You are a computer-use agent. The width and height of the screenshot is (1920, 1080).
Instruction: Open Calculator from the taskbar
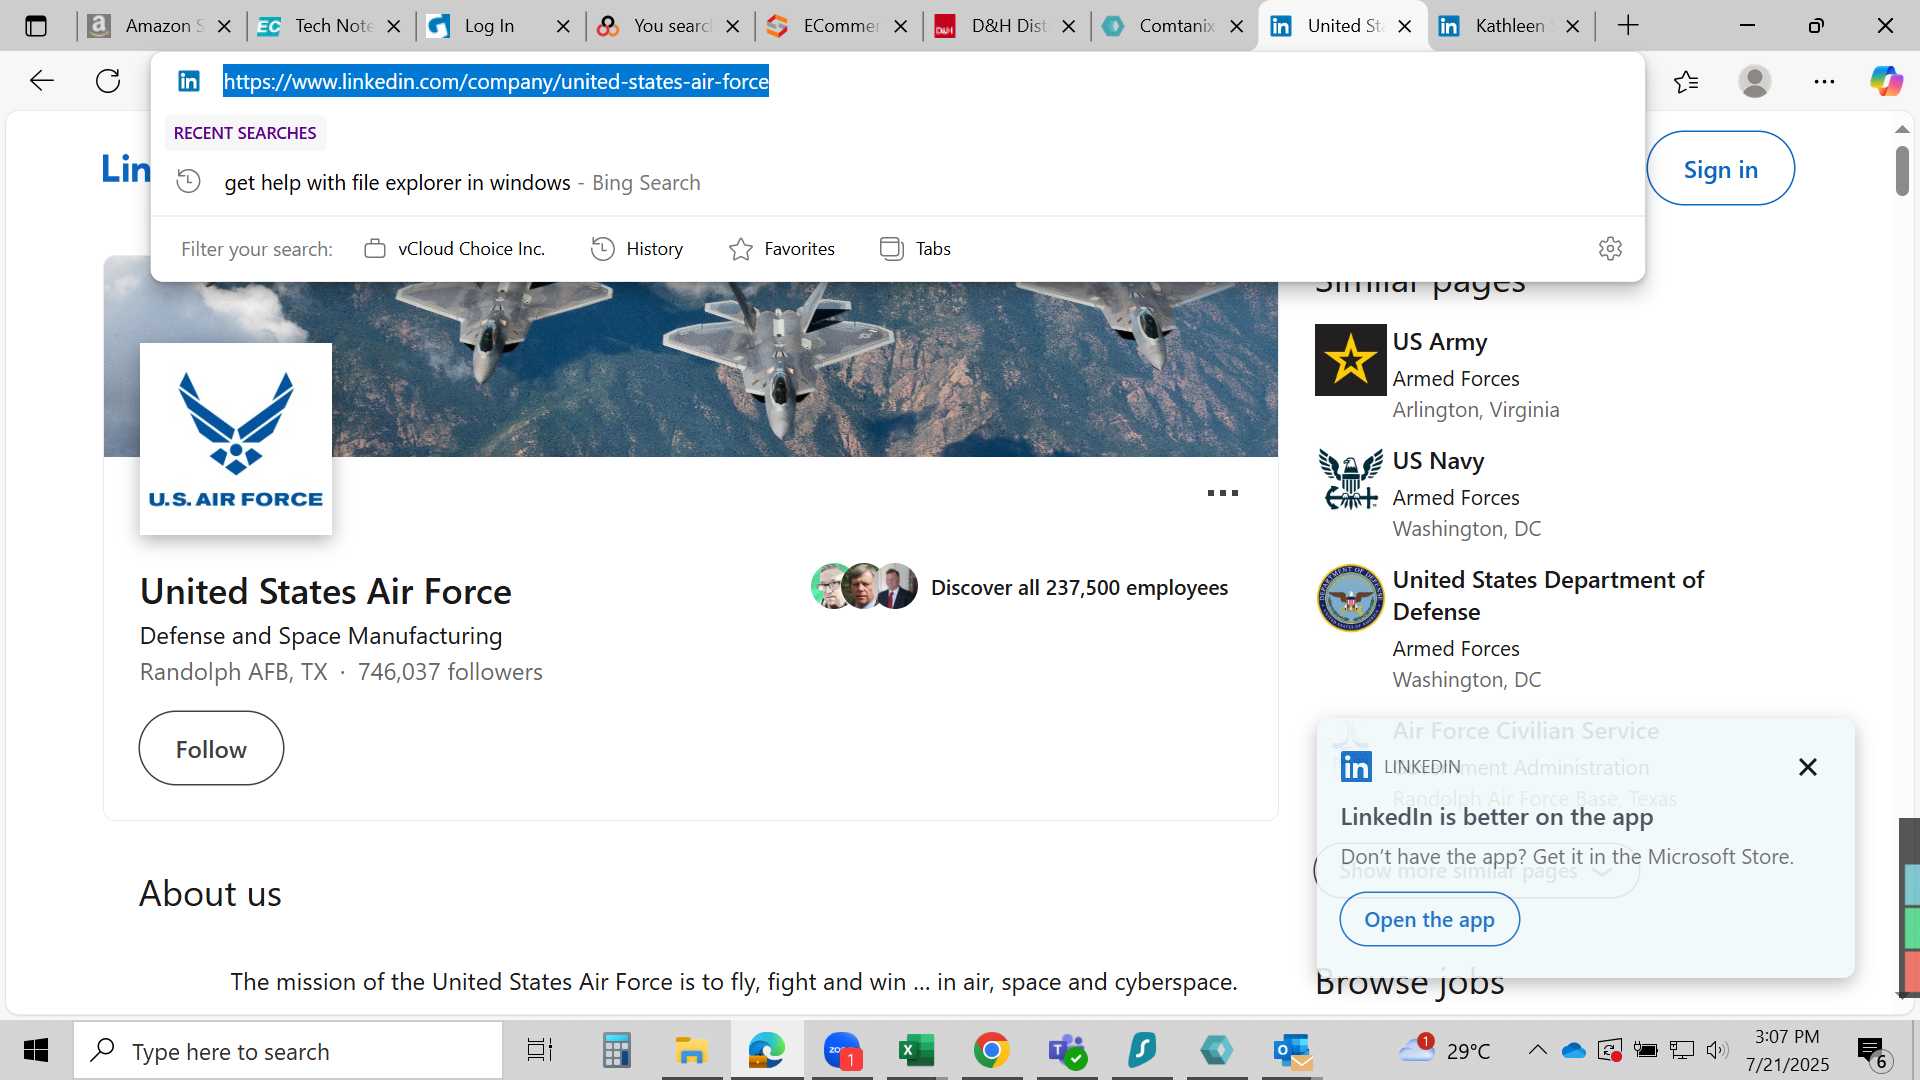coord(616,1050)
